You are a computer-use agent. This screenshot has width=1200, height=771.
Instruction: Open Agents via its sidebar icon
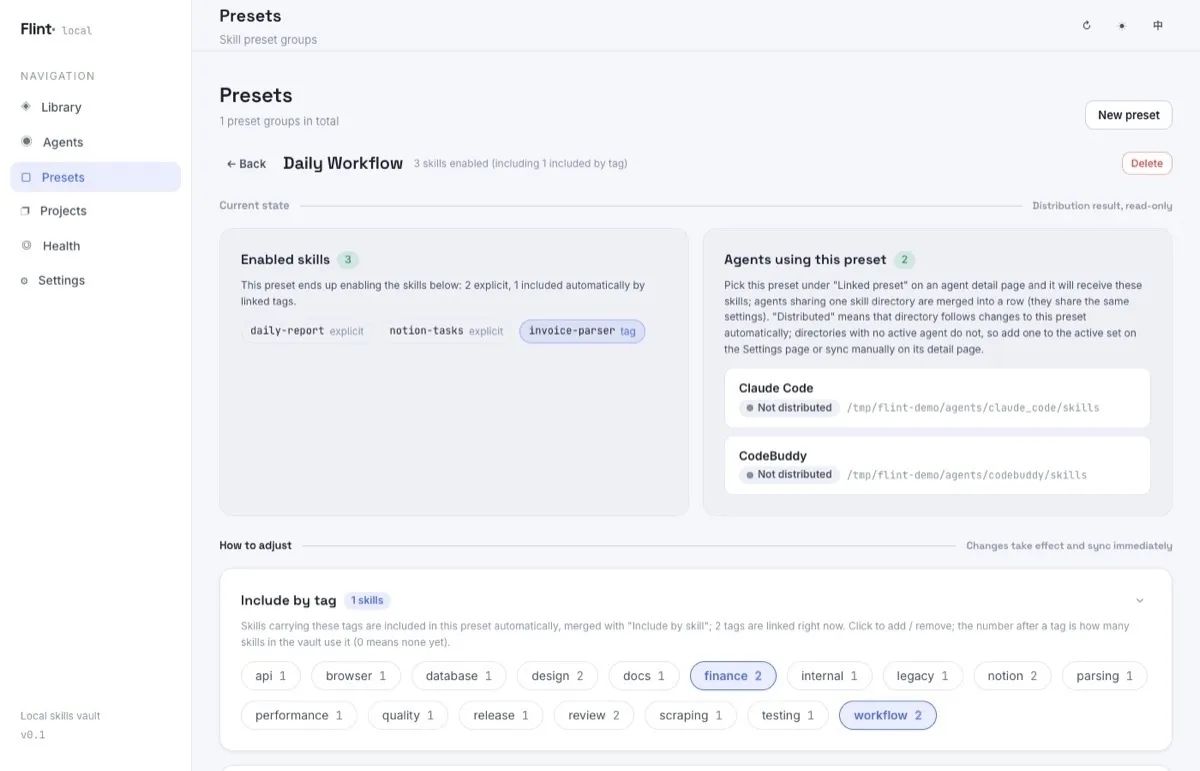coord(26,141)
